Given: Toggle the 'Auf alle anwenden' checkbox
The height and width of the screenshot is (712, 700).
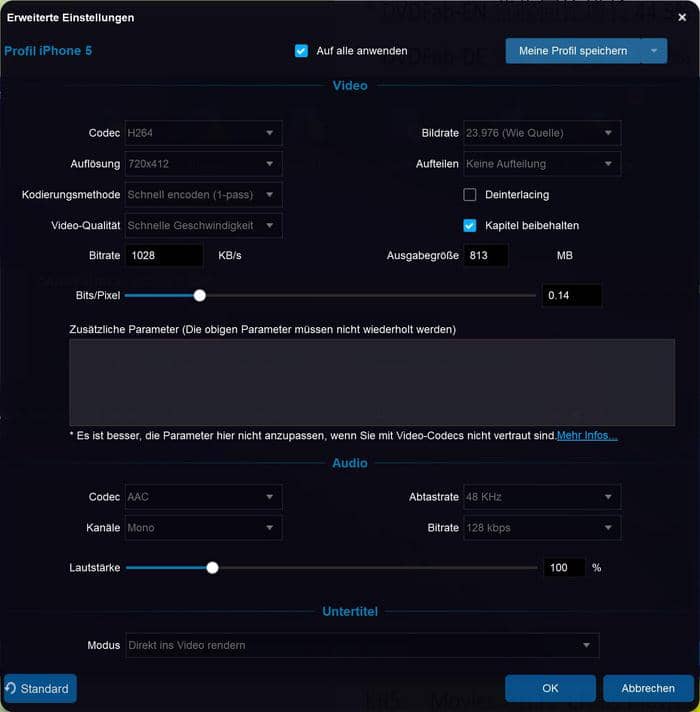Looking at the screenshot, I should [301, 51].
